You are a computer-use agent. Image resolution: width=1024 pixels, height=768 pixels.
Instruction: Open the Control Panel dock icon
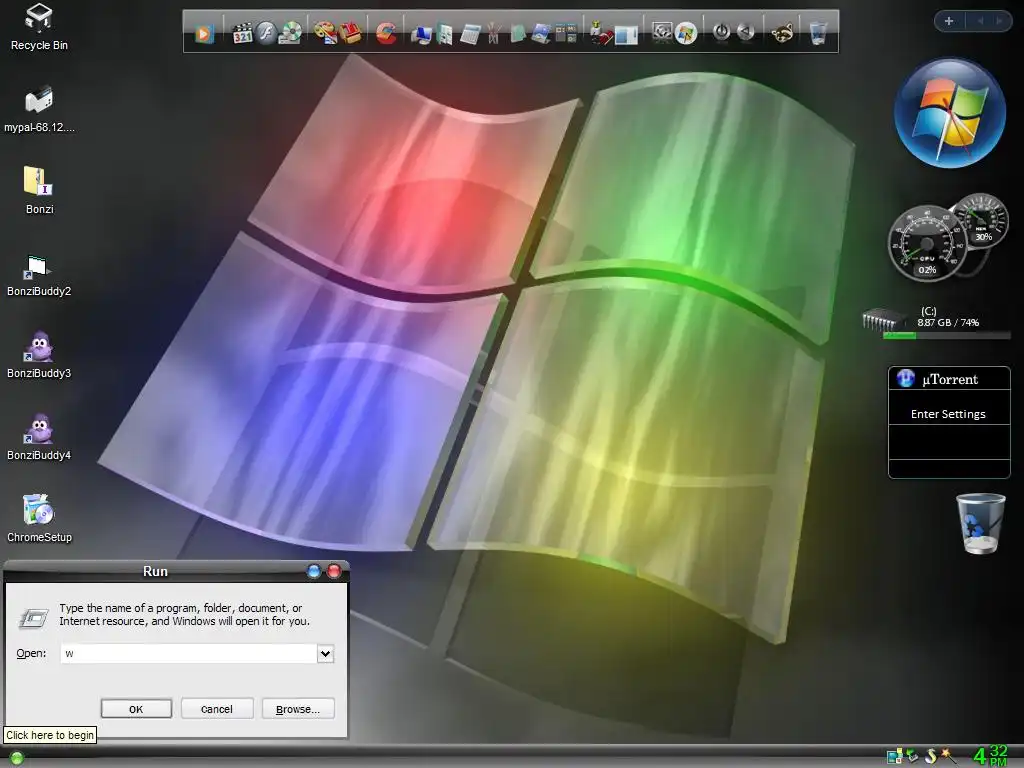pos(566,33)
